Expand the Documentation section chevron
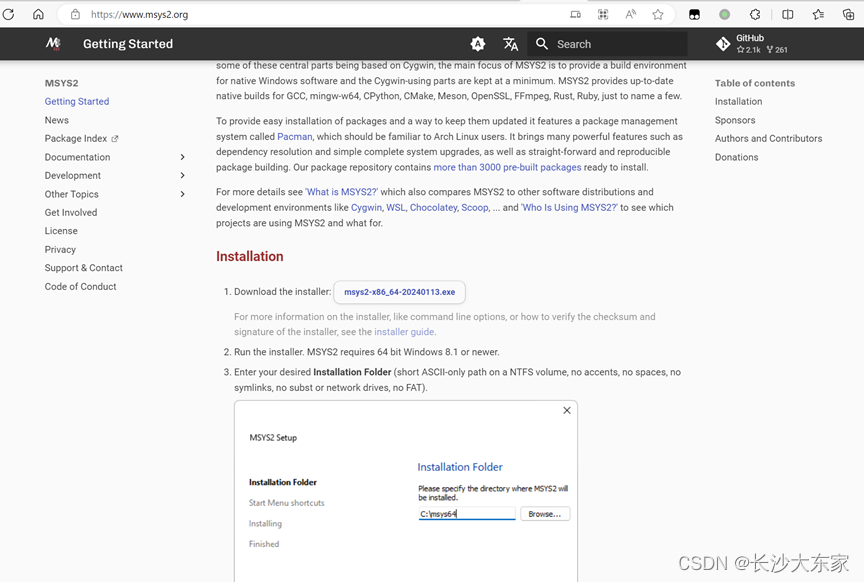 coord(182,157)
